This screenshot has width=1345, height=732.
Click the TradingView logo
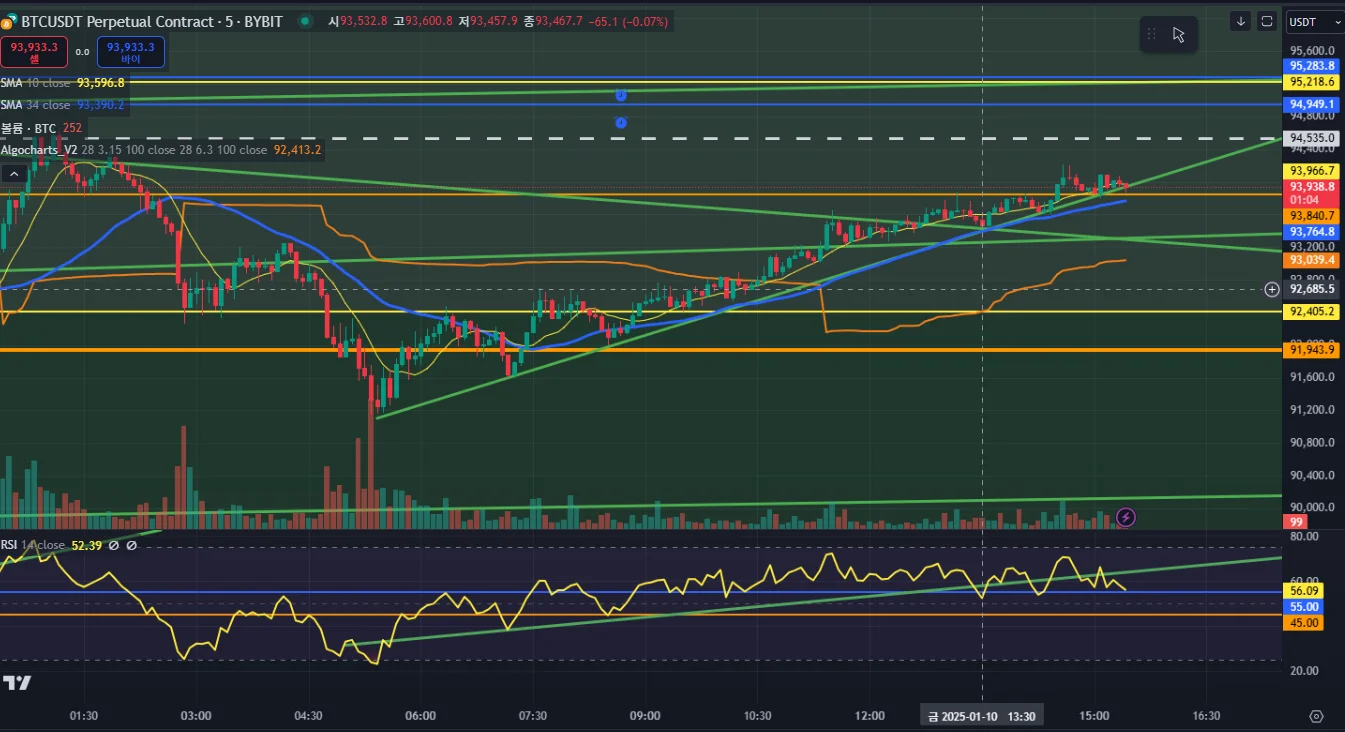[17, 683]
